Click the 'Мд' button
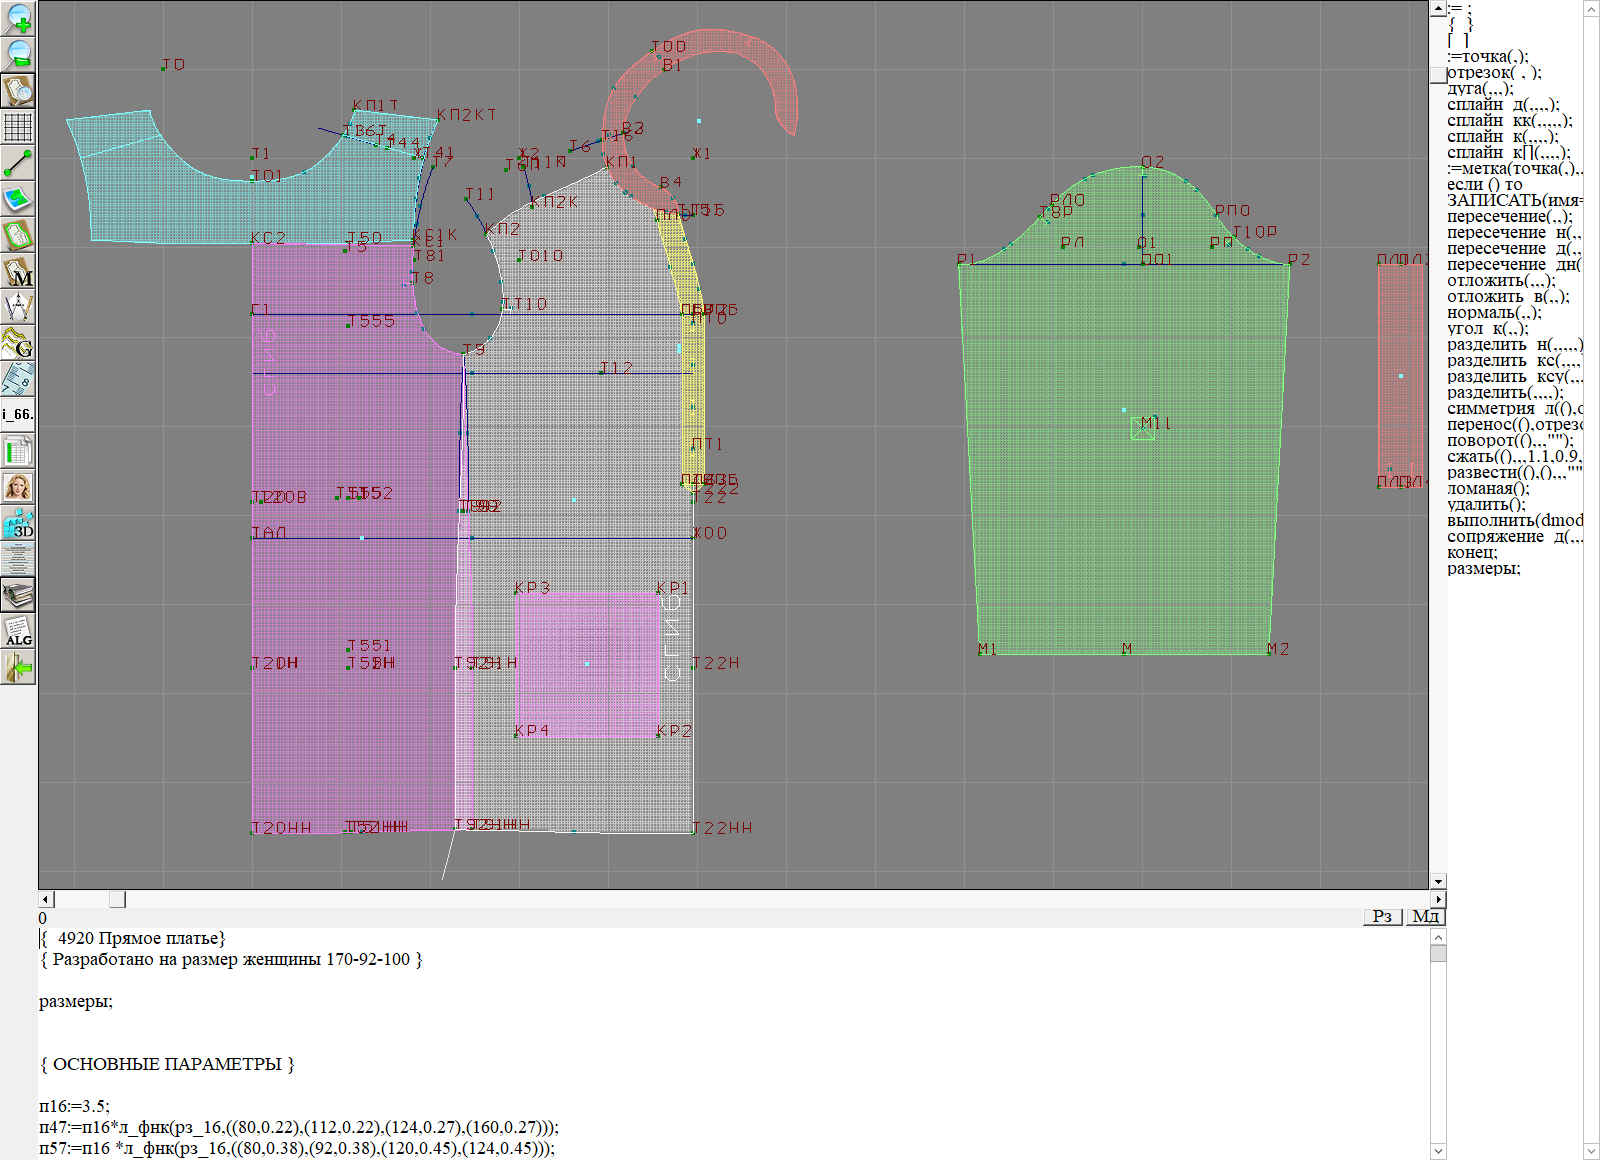Viewport: 1600px width, 1160px height. [1425, 916]
